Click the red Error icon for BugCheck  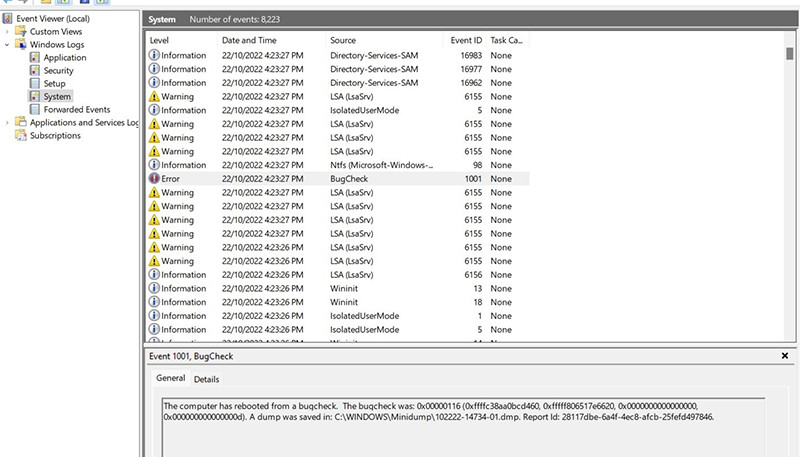click(154, 179)
